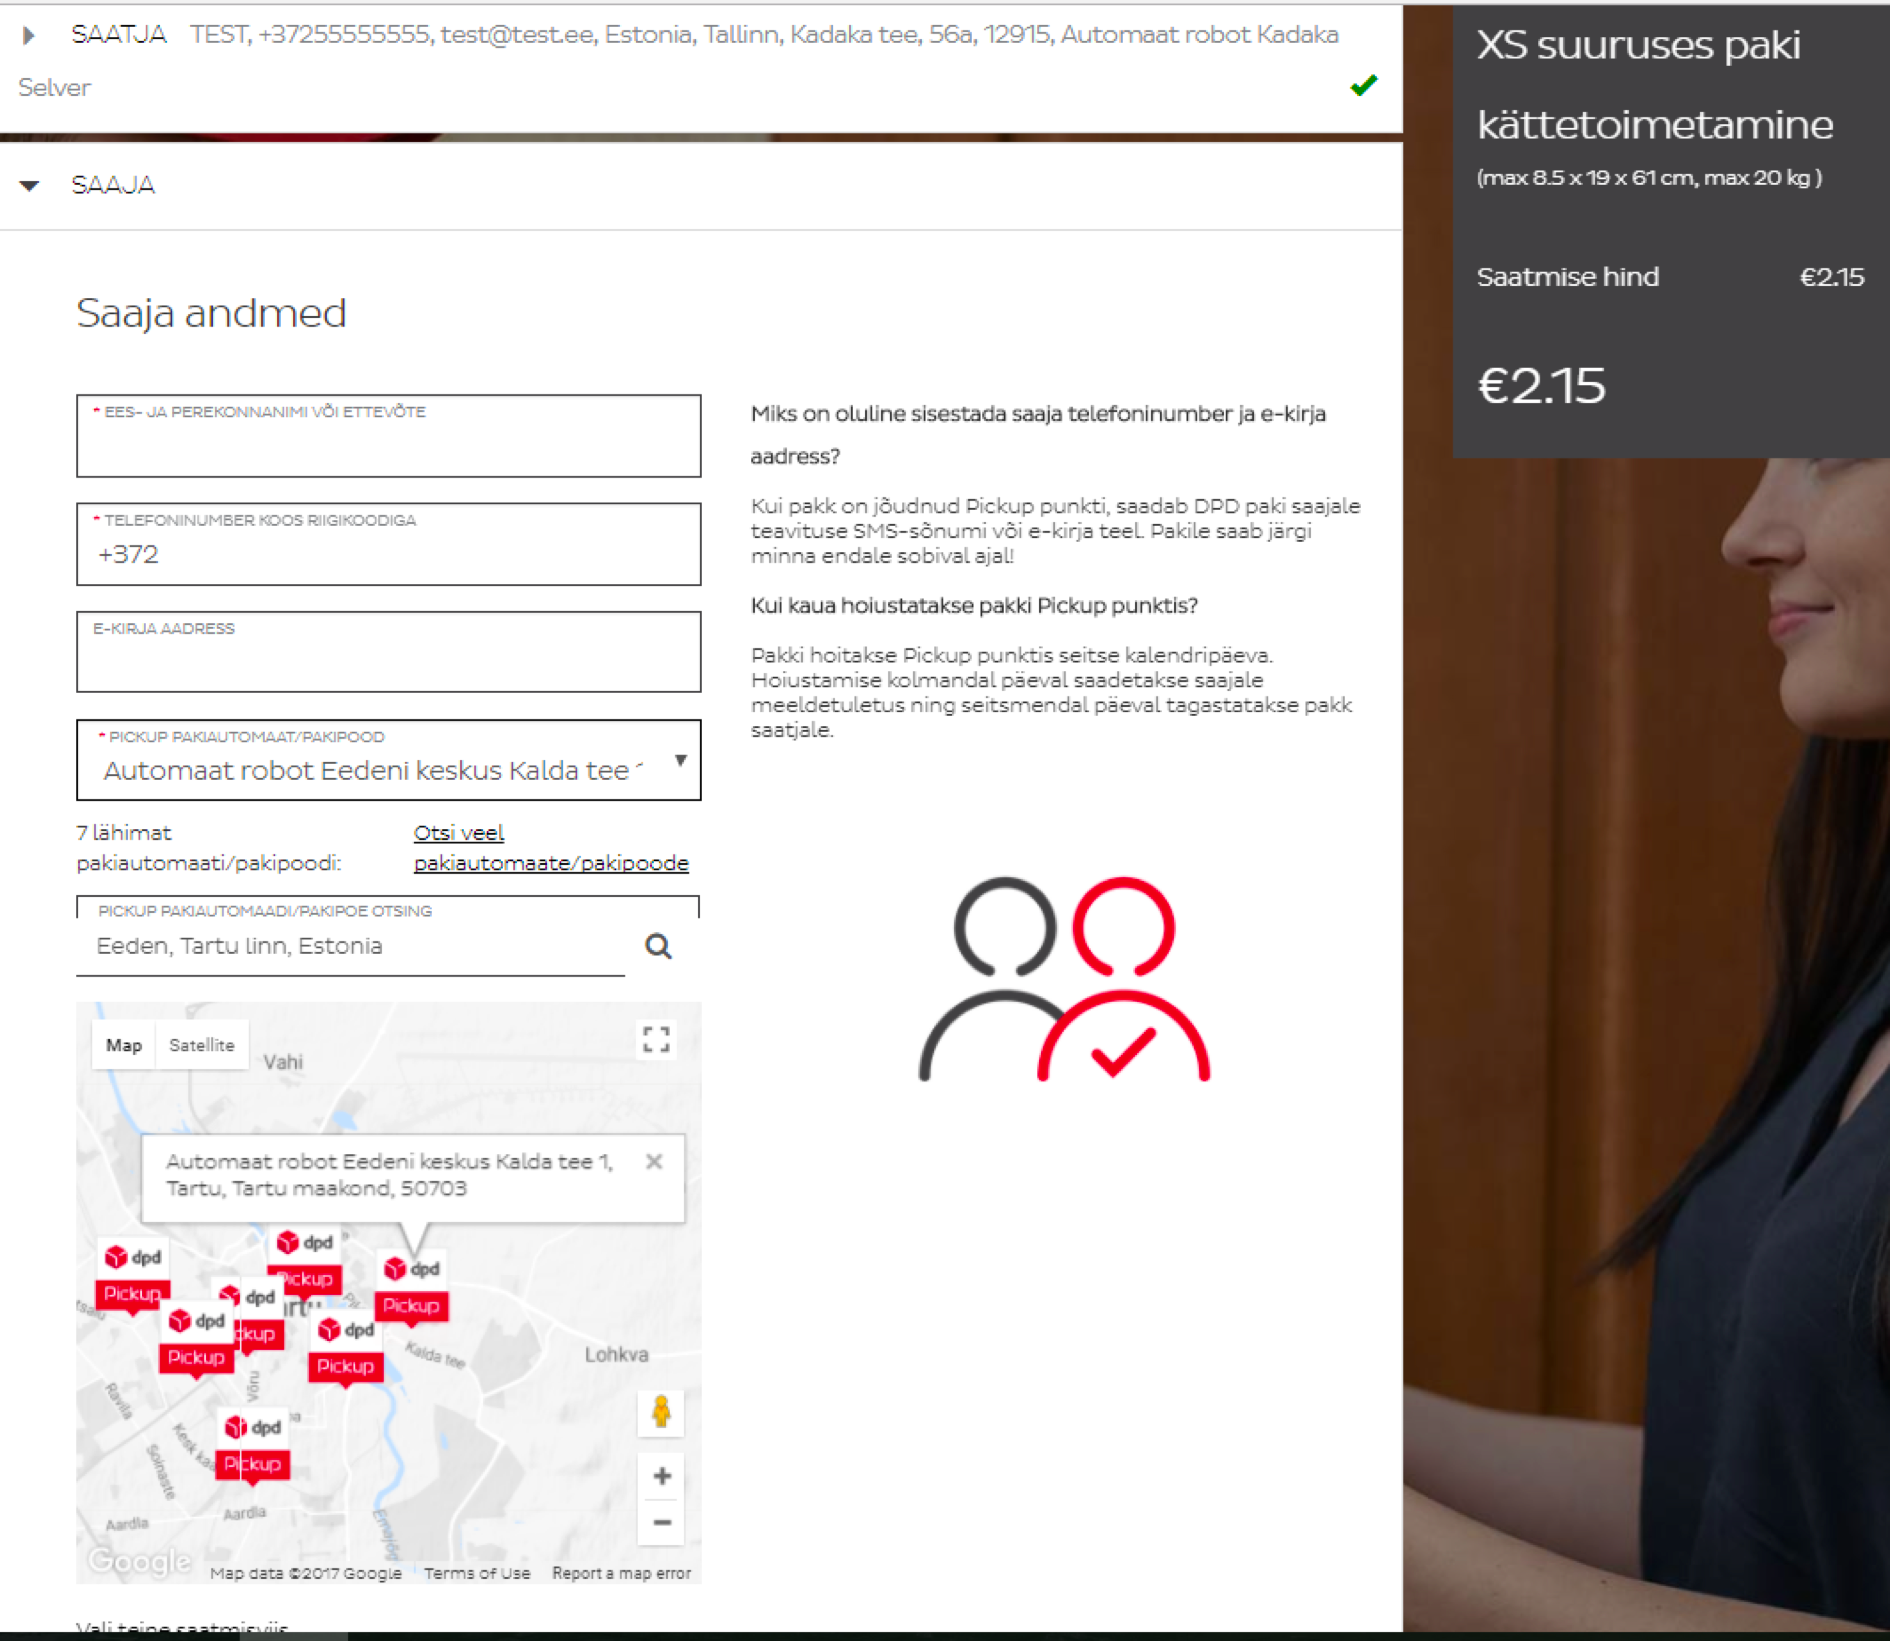1890x1641 pixels.
Task: Zoom out on the map
Action: [661, 1523]
